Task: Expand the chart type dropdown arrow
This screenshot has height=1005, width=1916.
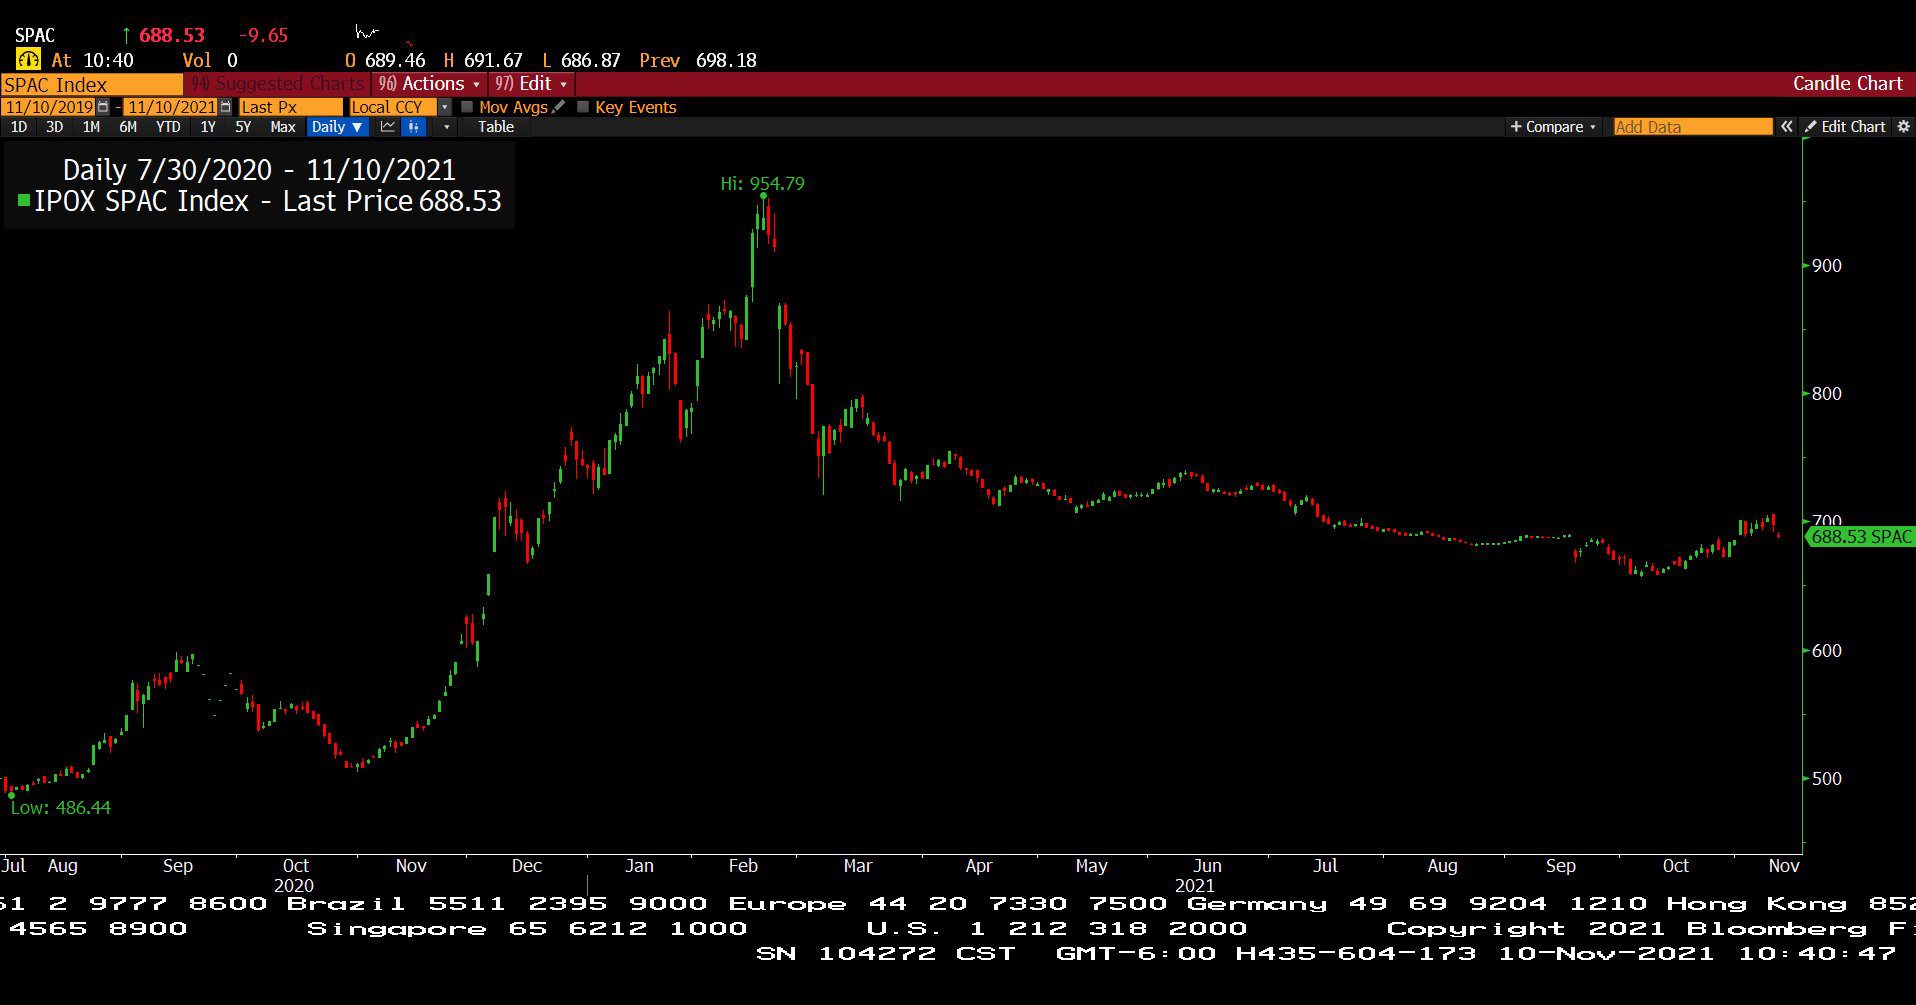Action: click(446, 127)
